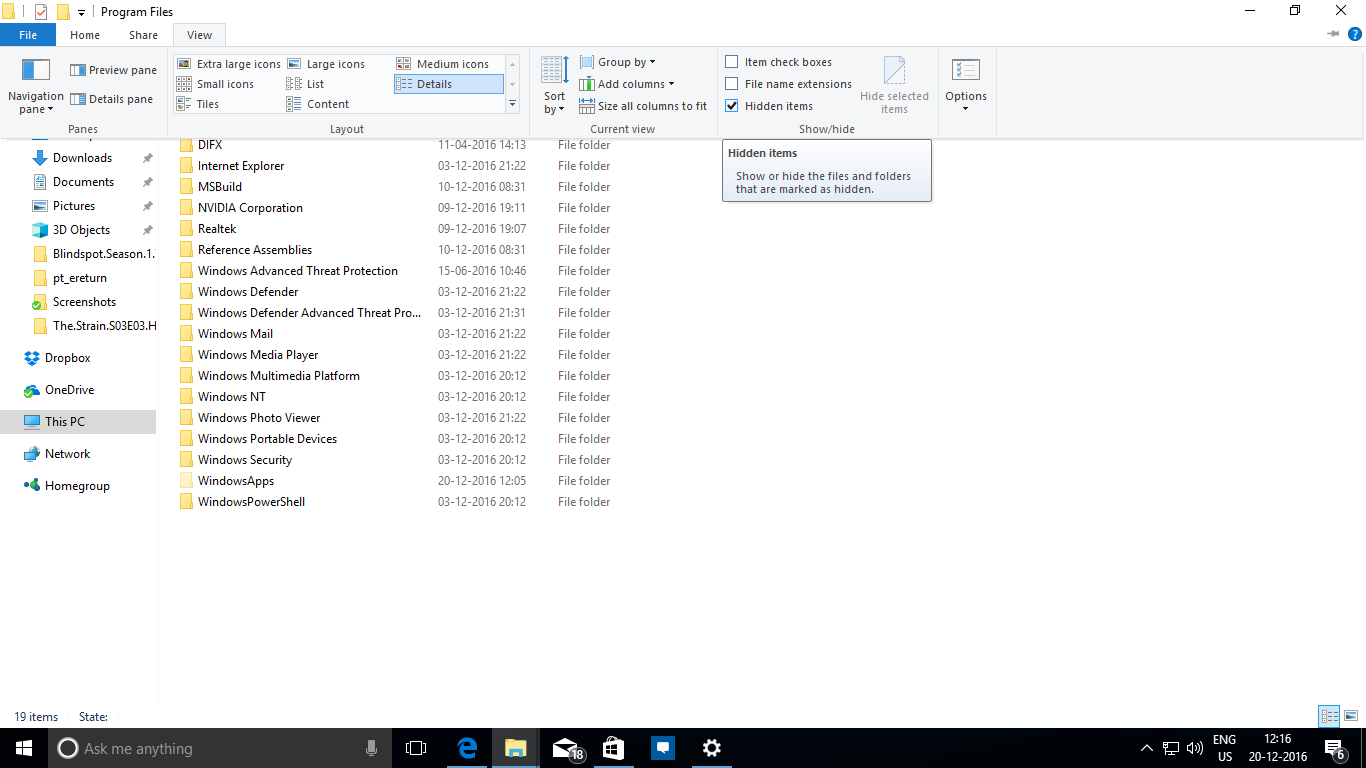Expand the layout gallery dropdown arrow
The height and width of the screenshot is (768, 1366).
tap(513, 104)
